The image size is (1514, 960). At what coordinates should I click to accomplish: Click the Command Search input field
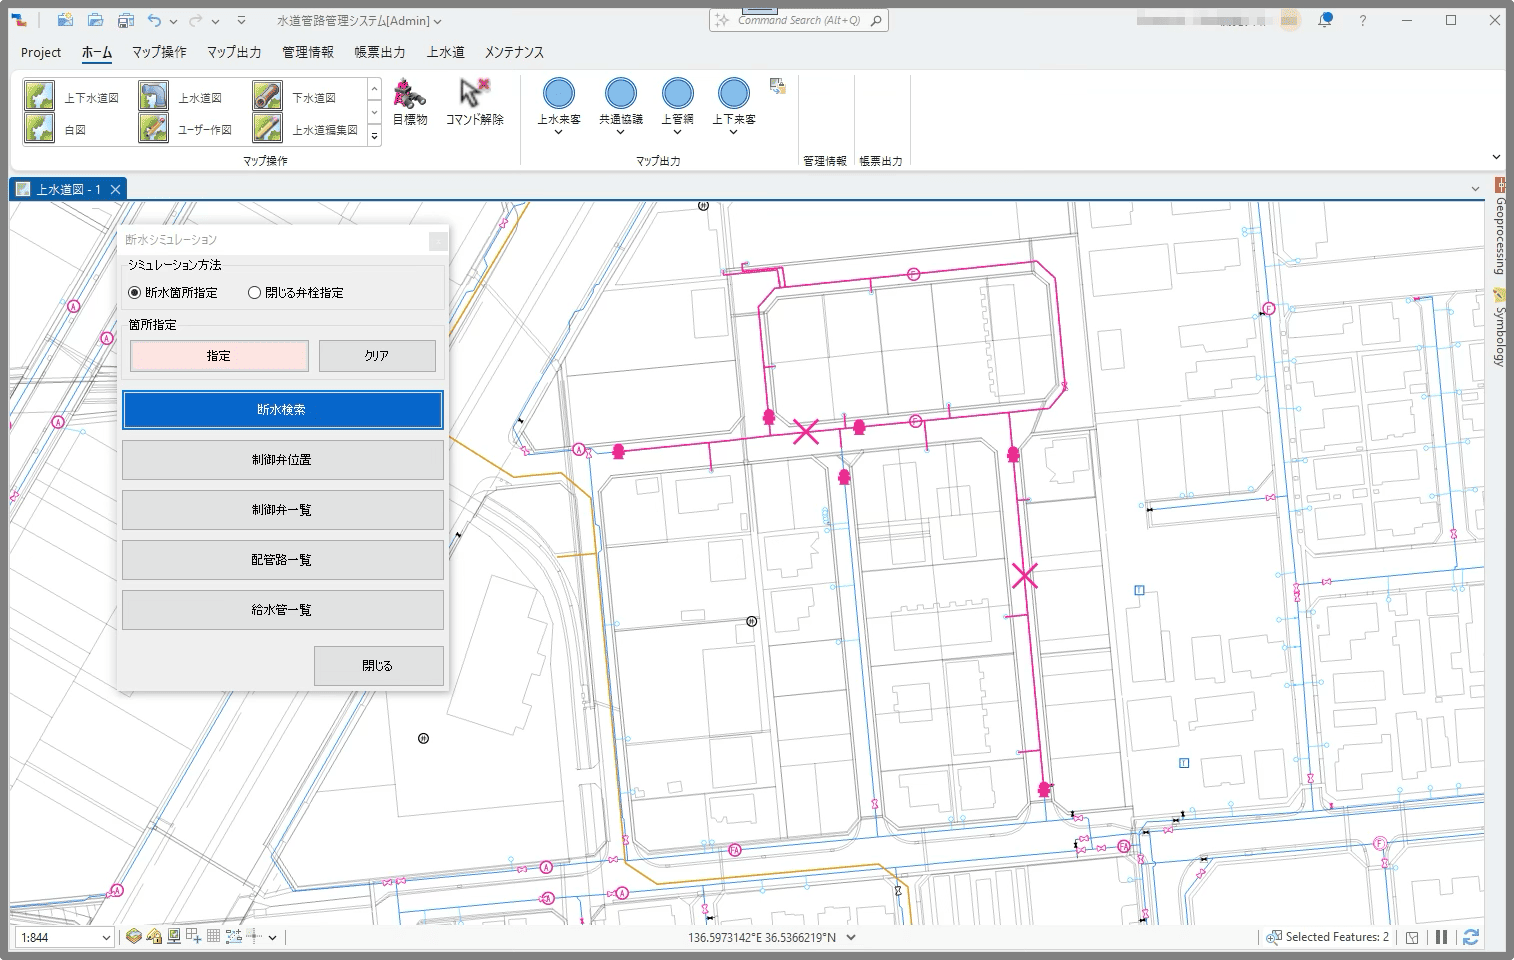coord(798,20)
